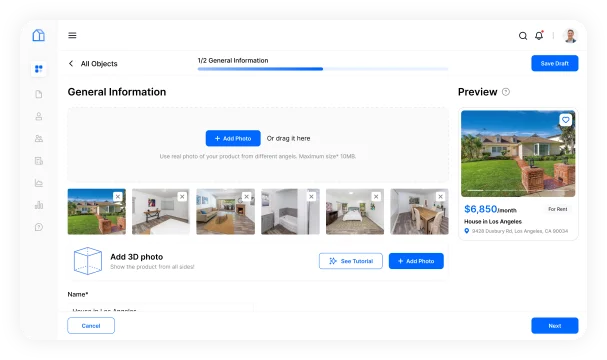Image resolution: width=607 pixels, height=360 pixels.
Task: Click the All Objects link
Action: (99, 63)
